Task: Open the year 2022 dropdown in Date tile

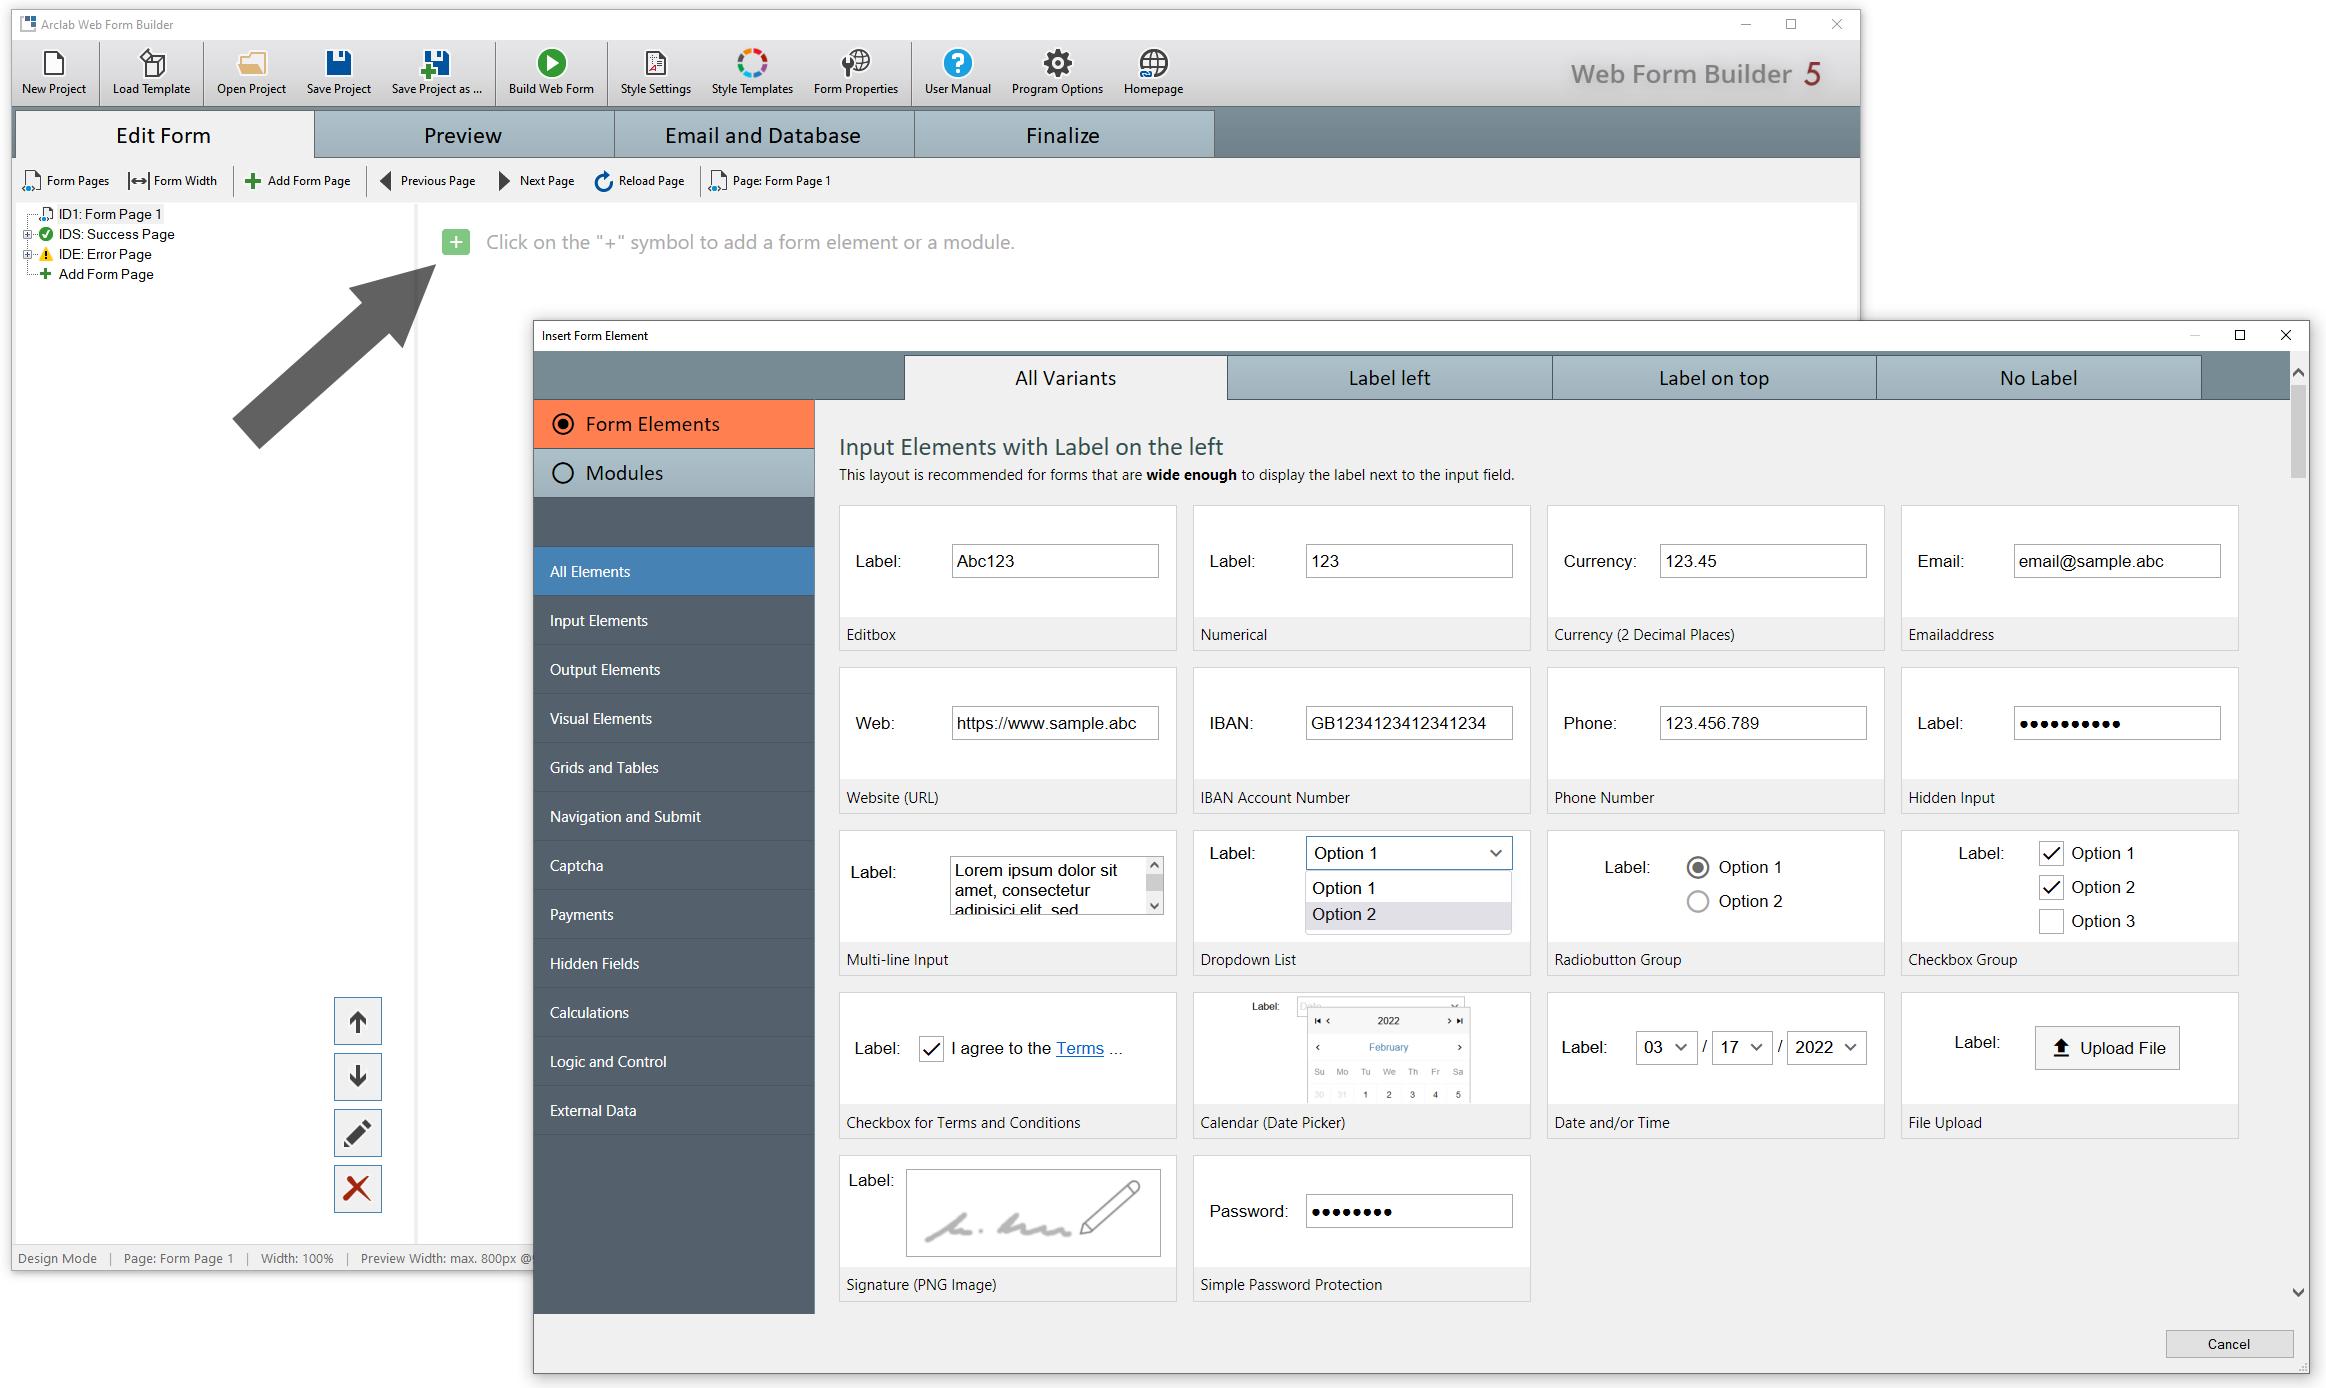Action: coord(1826,1047)
